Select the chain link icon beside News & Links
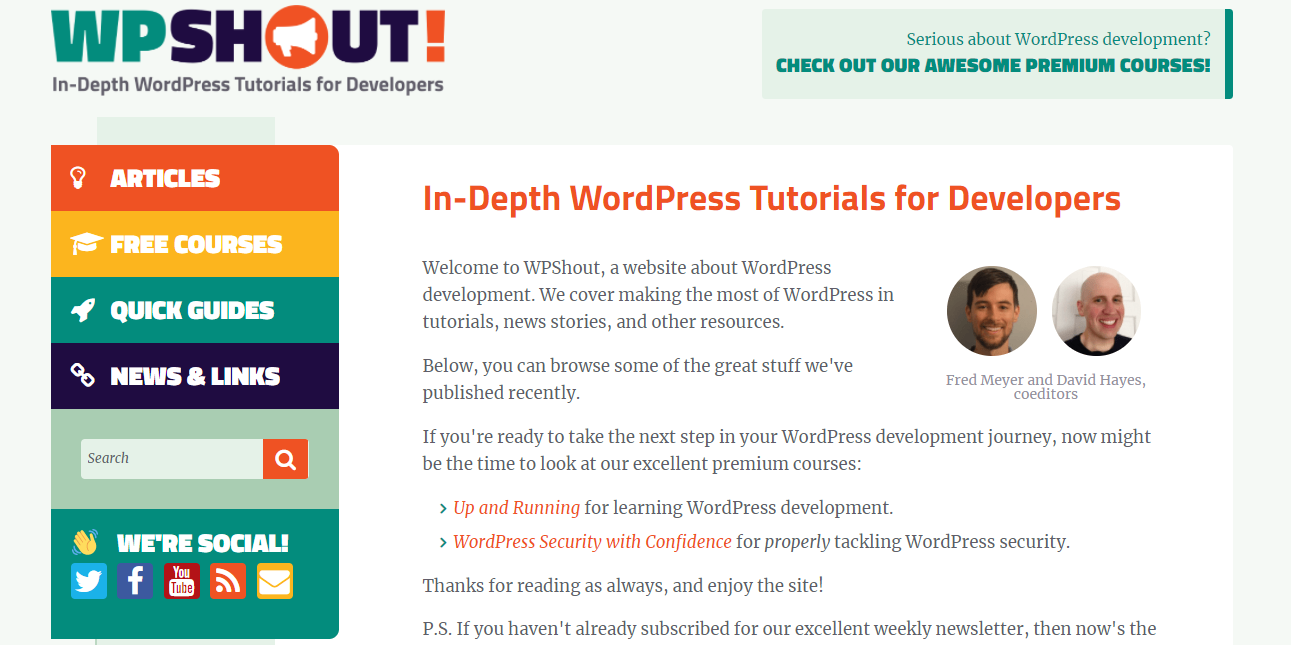The image size is (1291, 645). (84, 376)
